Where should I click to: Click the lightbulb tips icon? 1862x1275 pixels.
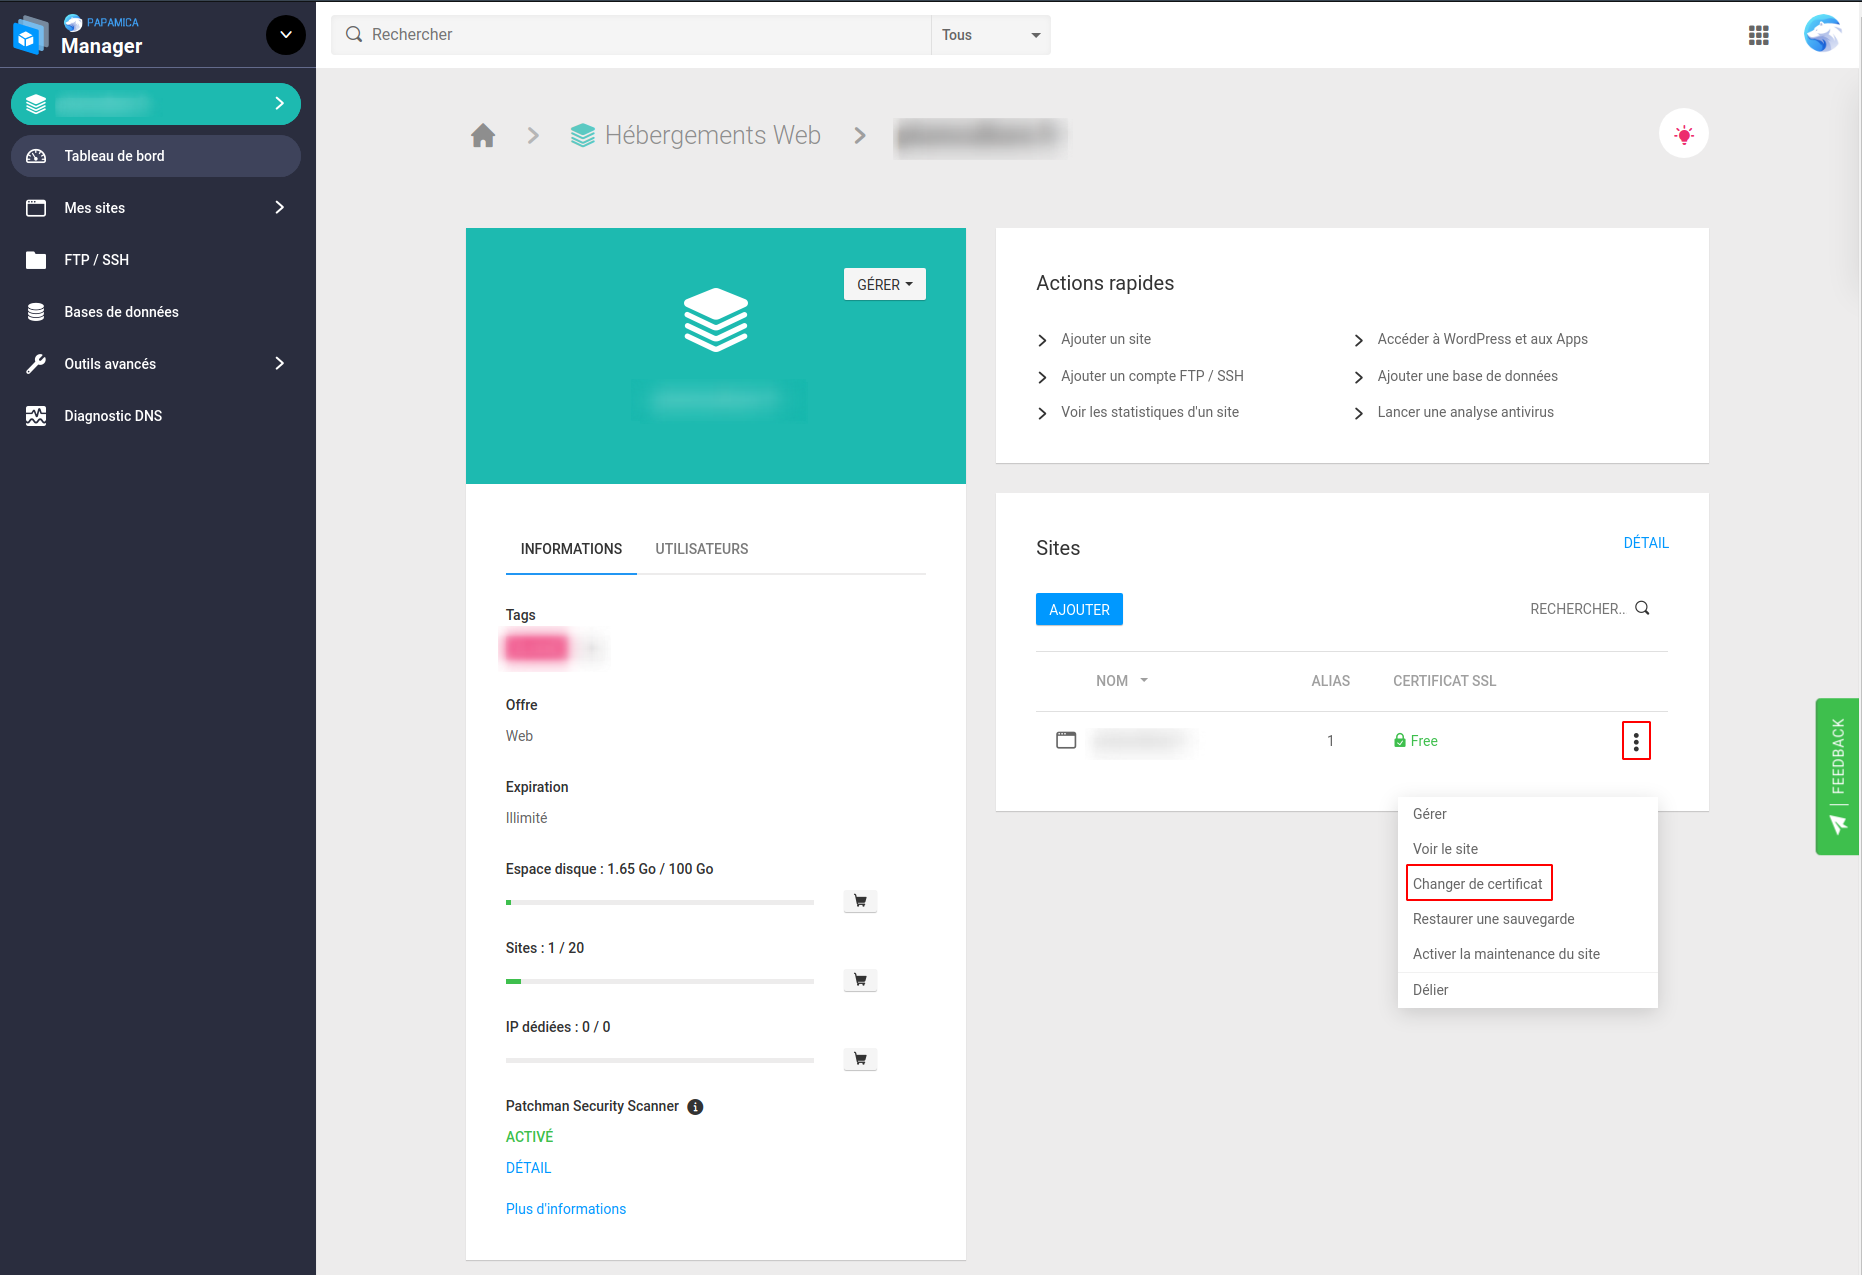(x=1683, y=134)
